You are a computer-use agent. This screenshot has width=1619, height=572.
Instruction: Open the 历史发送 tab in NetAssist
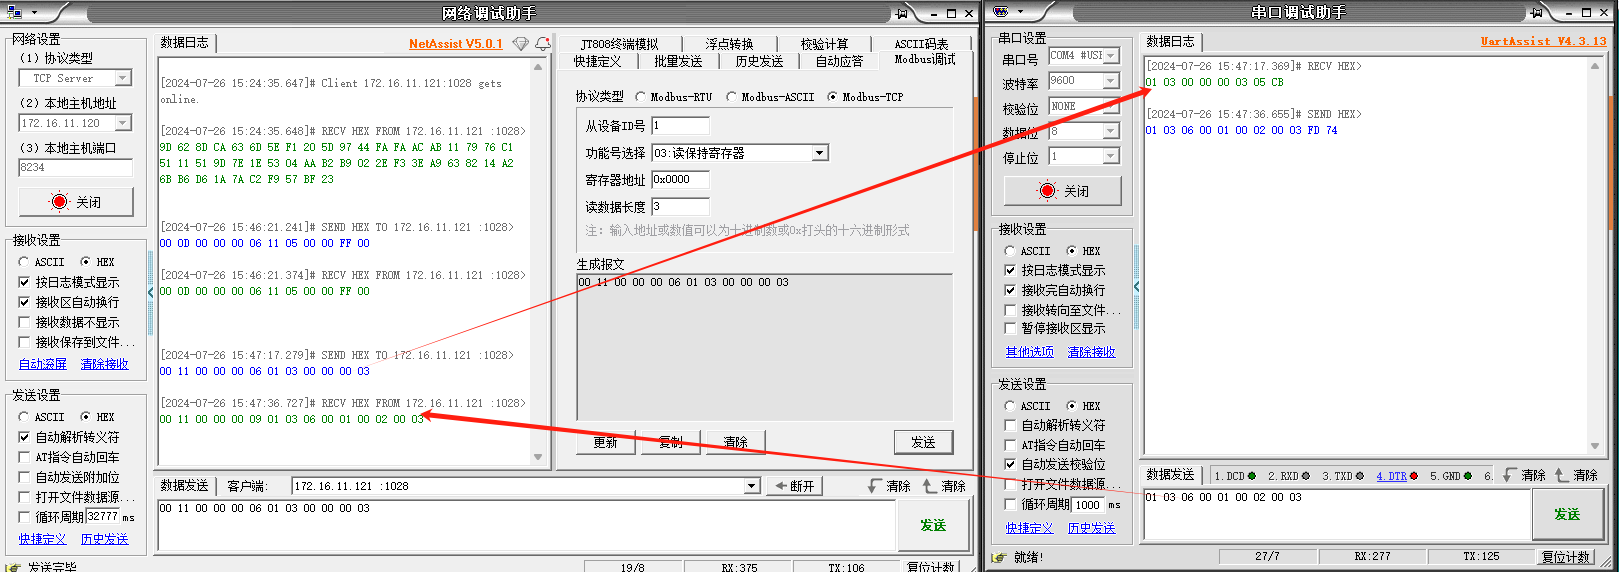759,61
